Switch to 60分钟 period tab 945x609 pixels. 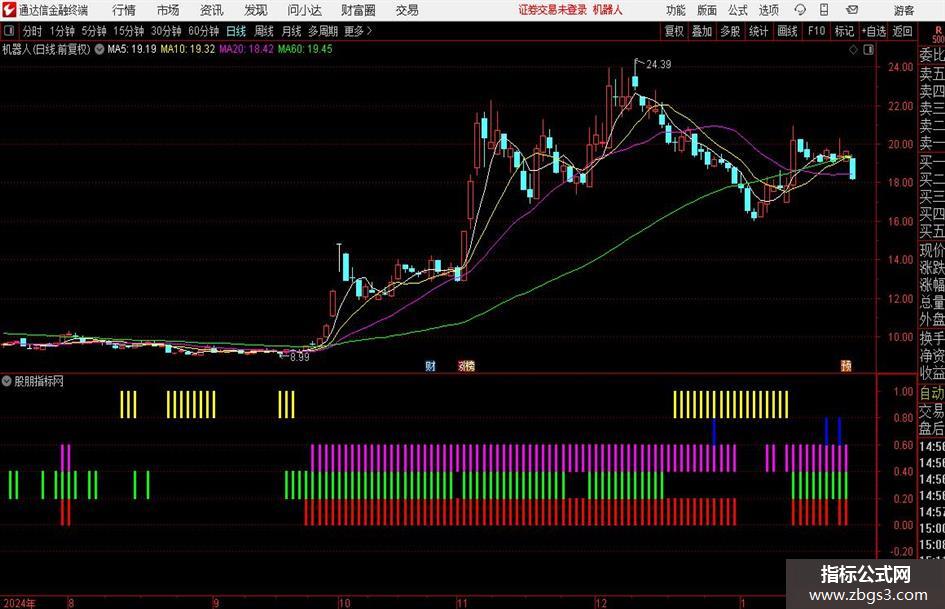pos(203,31)
